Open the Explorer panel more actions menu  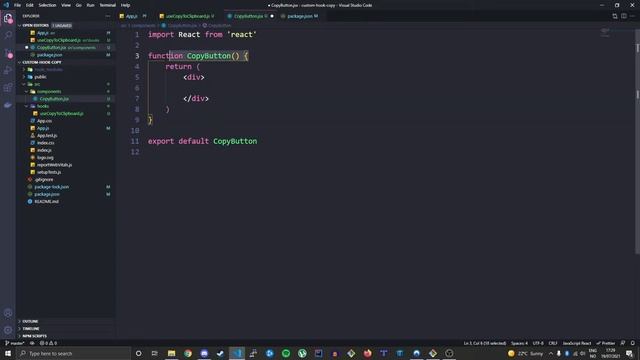pos(108,16)
